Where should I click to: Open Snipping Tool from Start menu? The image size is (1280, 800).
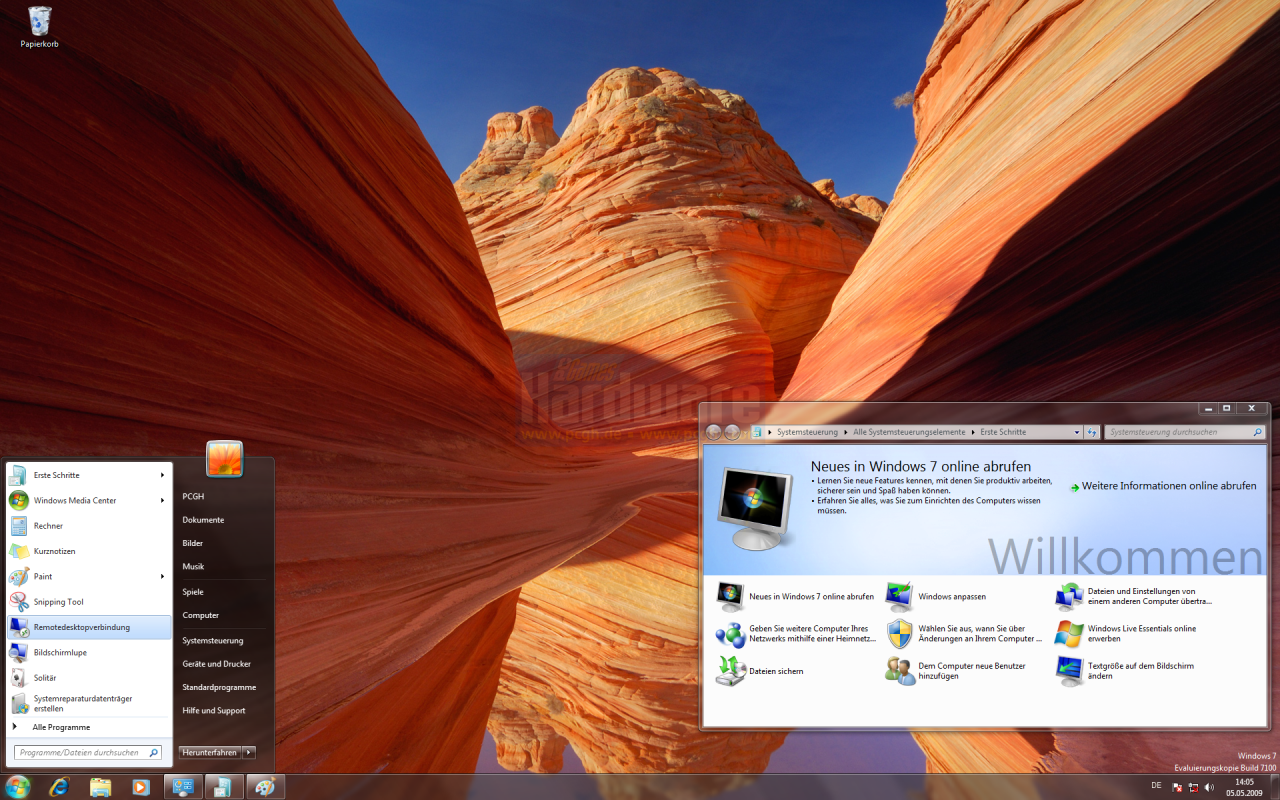click(89, 602)
